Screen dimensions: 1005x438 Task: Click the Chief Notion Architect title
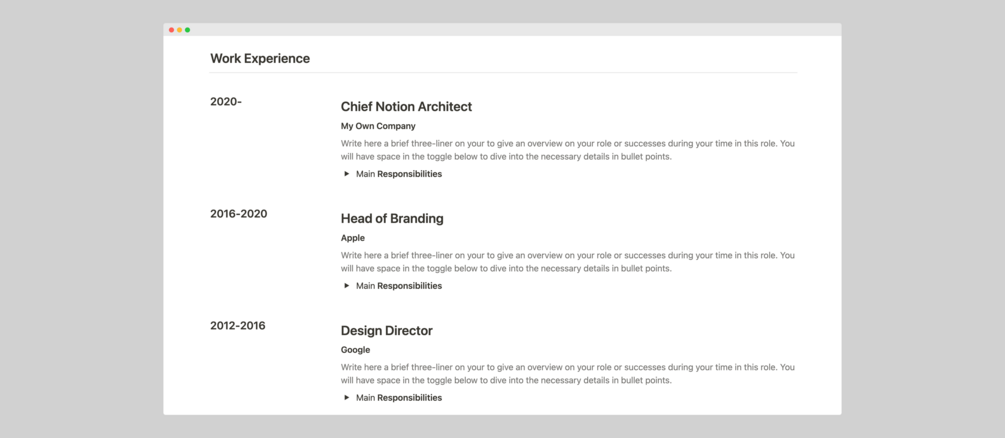406,107
